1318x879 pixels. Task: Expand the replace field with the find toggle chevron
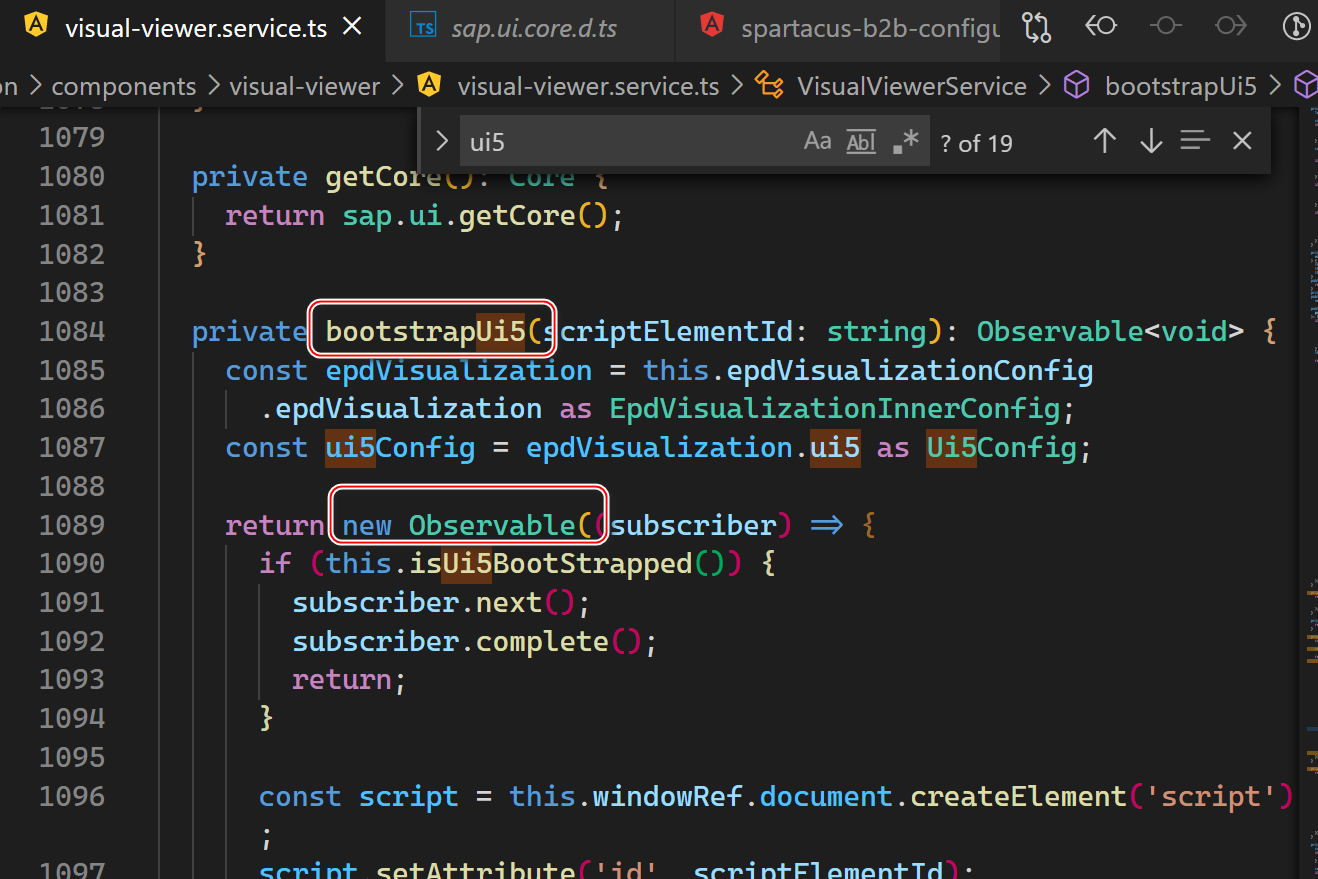tap(442, 141)
